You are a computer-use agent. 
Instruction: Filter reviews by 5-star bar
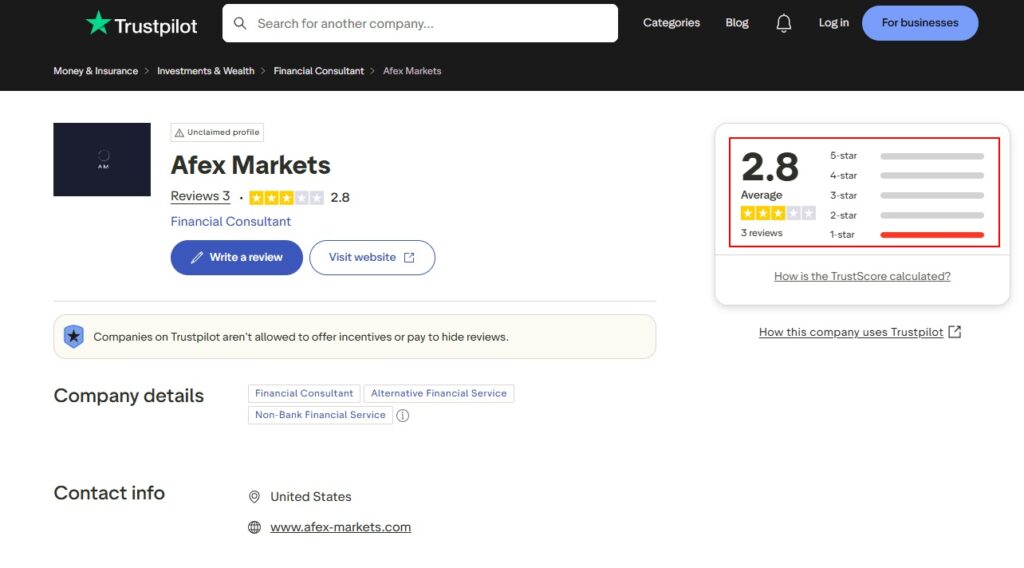[x=931, y=156]
